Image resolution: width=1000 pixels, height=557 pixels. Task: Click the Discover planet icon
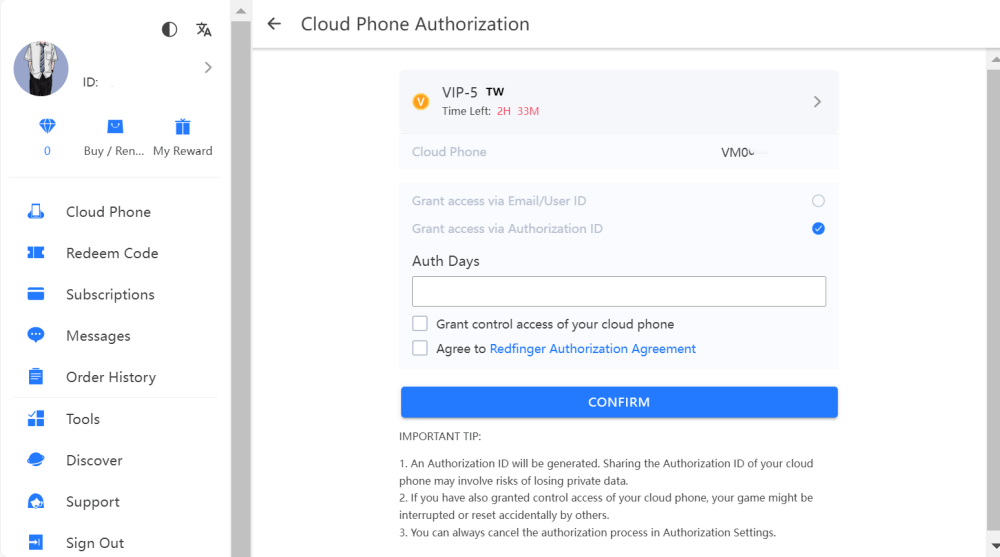36,459
